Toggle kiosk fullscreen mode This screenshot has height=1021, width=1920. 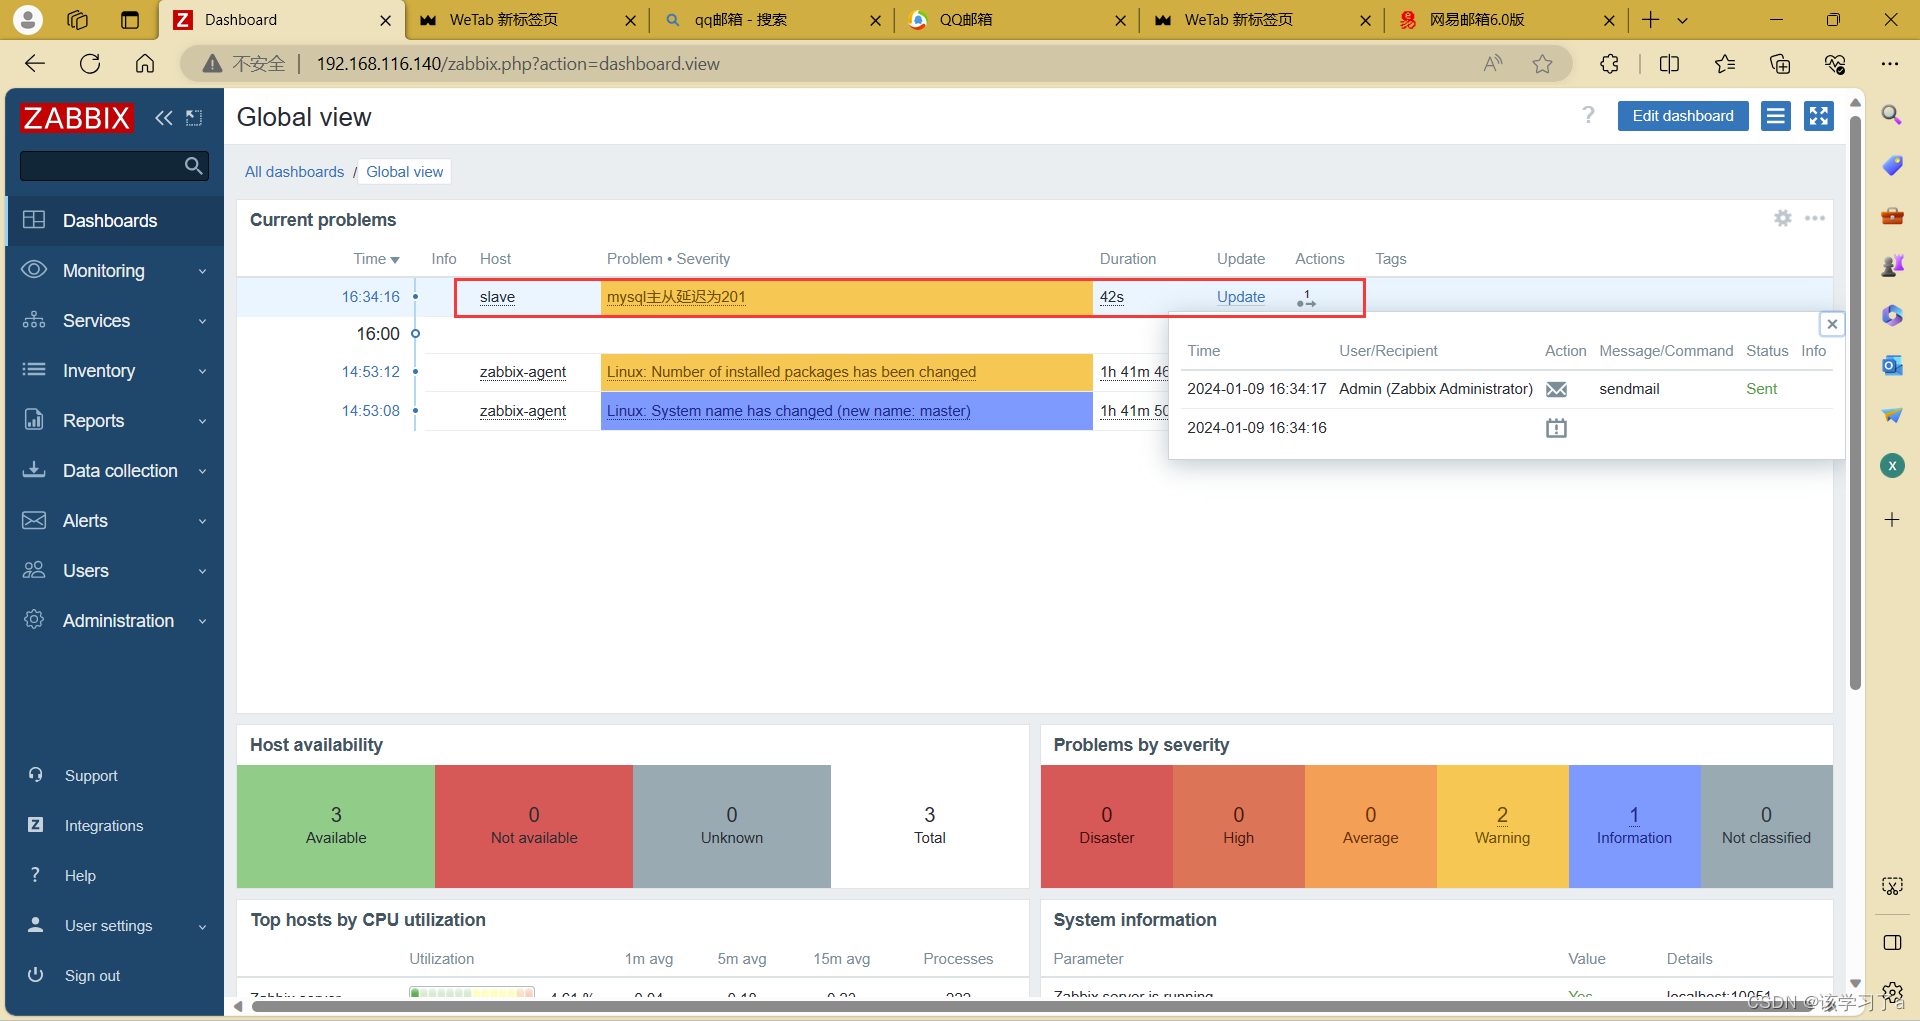(x=1819, y=116)
